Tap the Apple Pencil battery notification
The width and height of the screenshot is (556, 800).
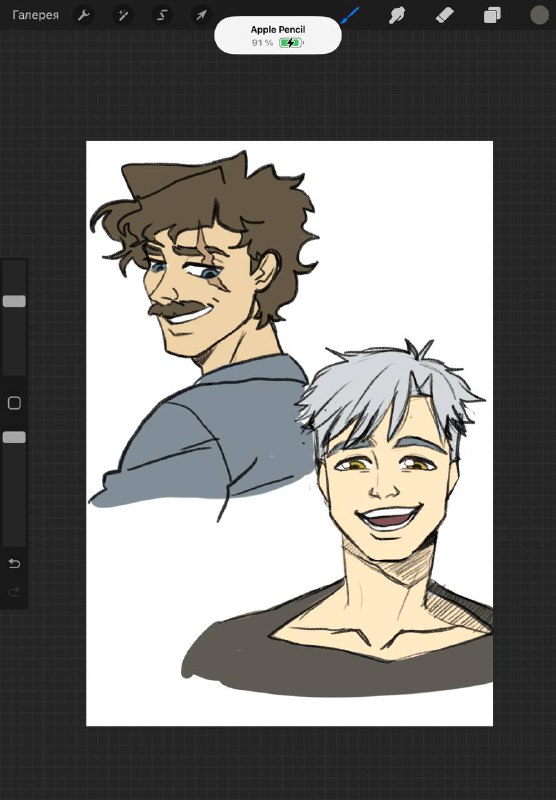(278, 35)
